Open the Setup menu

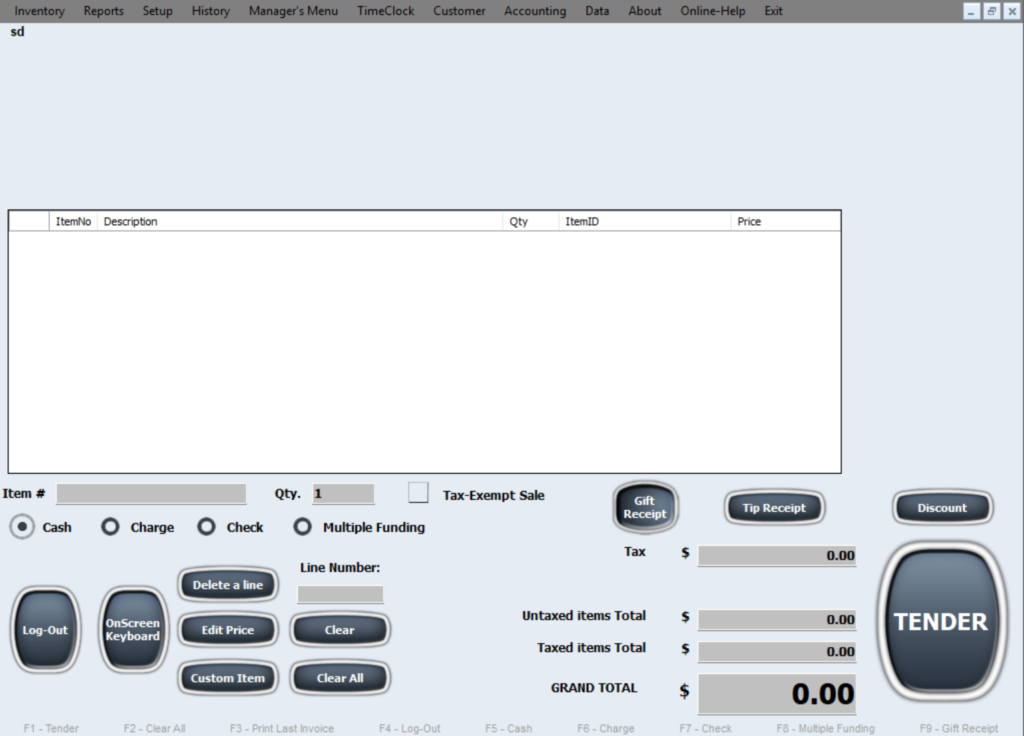157,11
